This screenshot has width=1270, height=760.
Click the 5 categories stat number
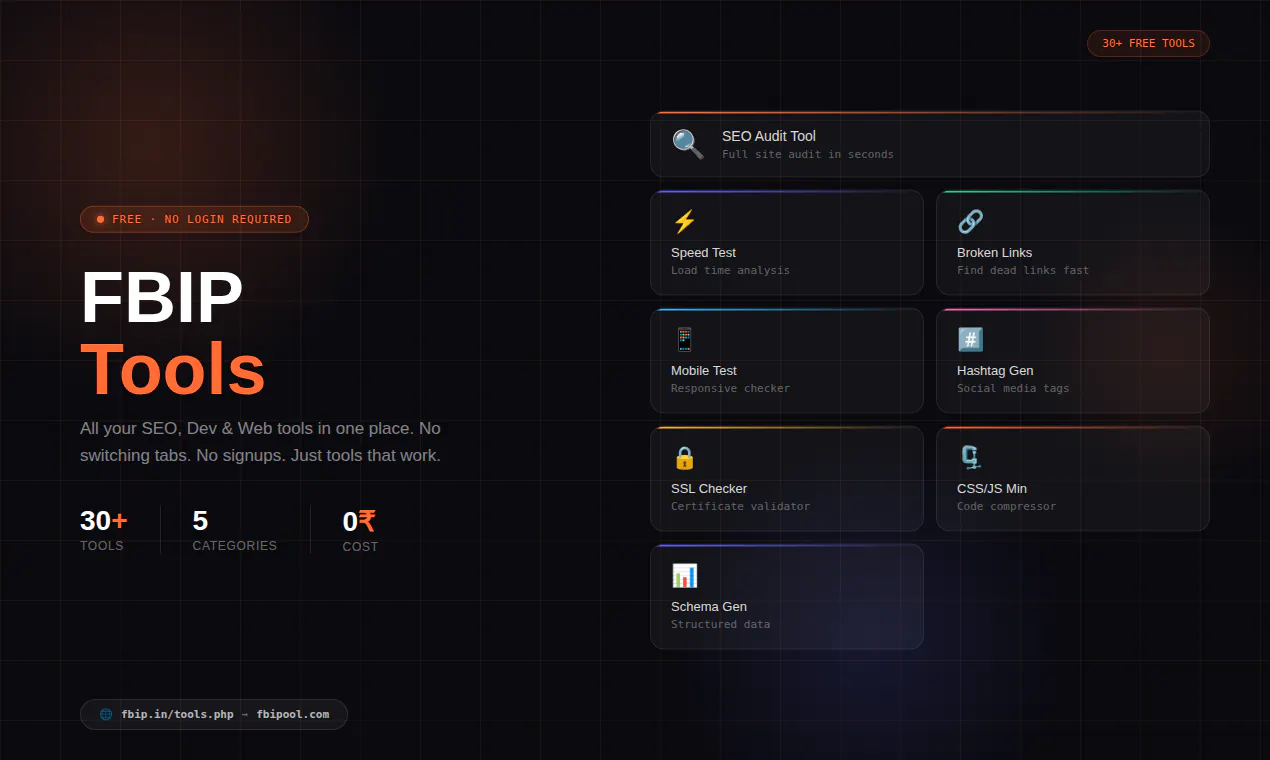point(200,521)
